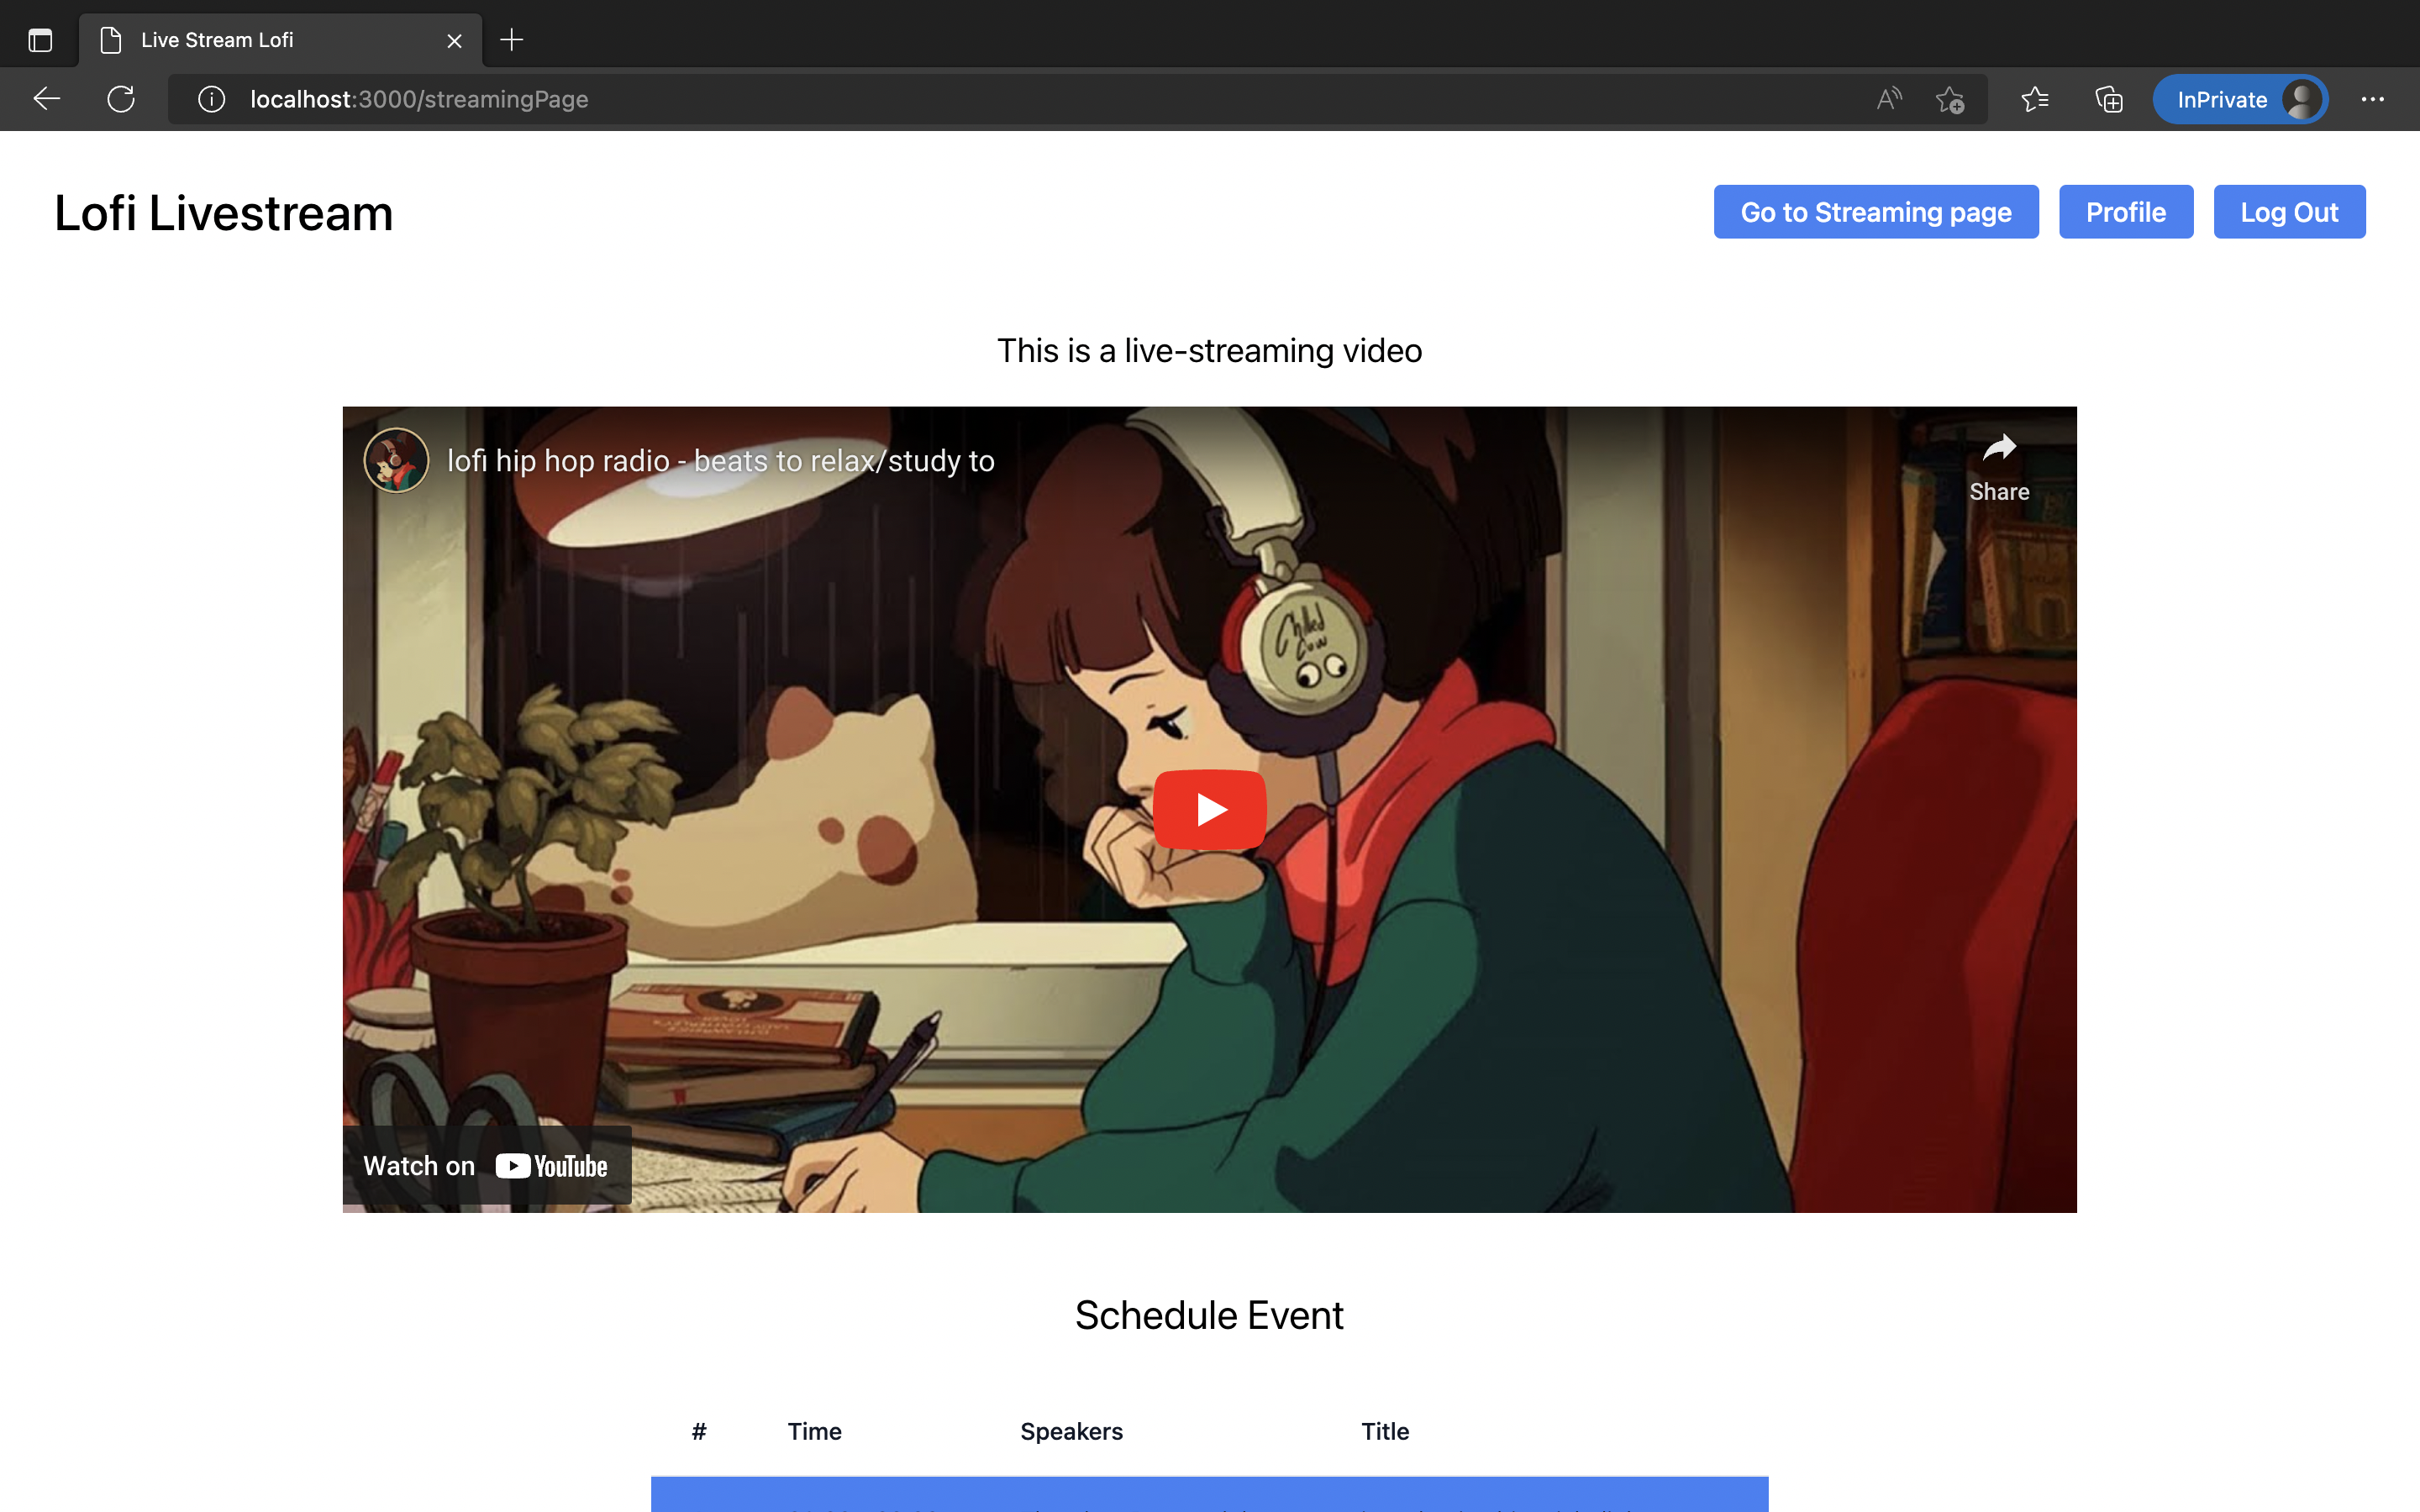Click the Log Out button
Image resolution: width=2420 pixels, height=1512 pixels.
coord(2289,212)
